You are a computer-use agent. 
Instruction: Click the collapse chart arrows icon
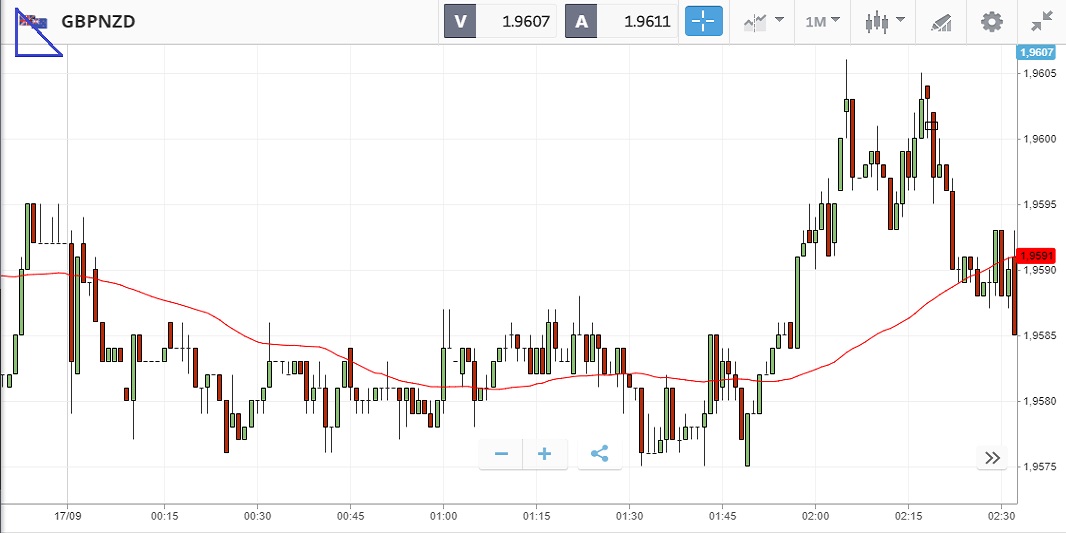pyautogui.click(x=1041, y=21)
